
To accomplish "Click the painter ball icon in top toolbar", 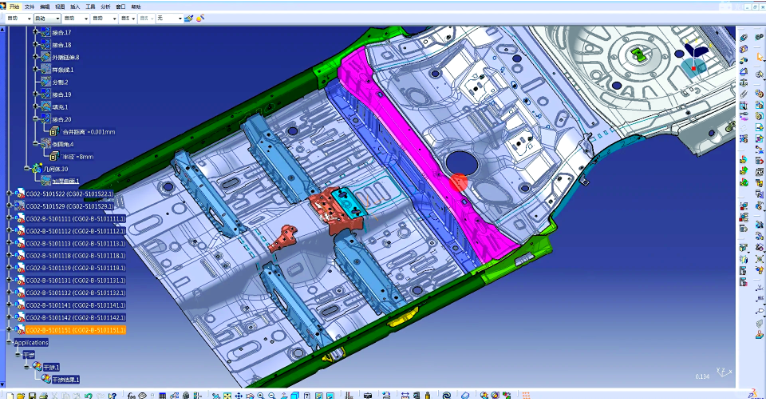I will pos(200,18).
